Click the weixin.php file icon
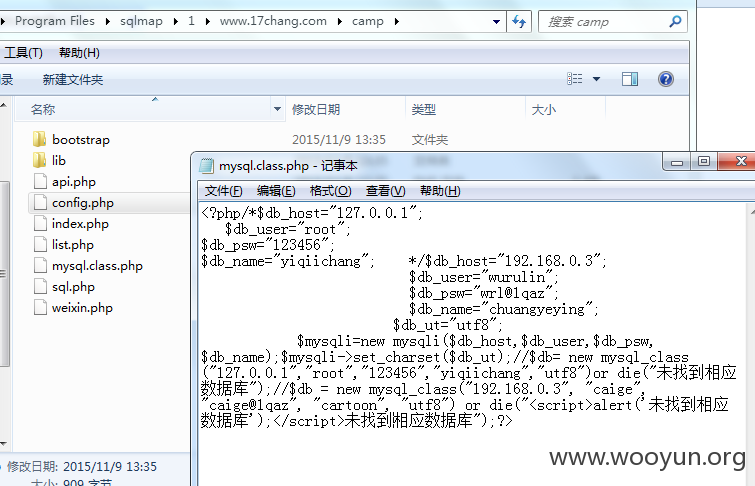The height and width of the screenshot is (486, 755). click(x=40, y=308)
